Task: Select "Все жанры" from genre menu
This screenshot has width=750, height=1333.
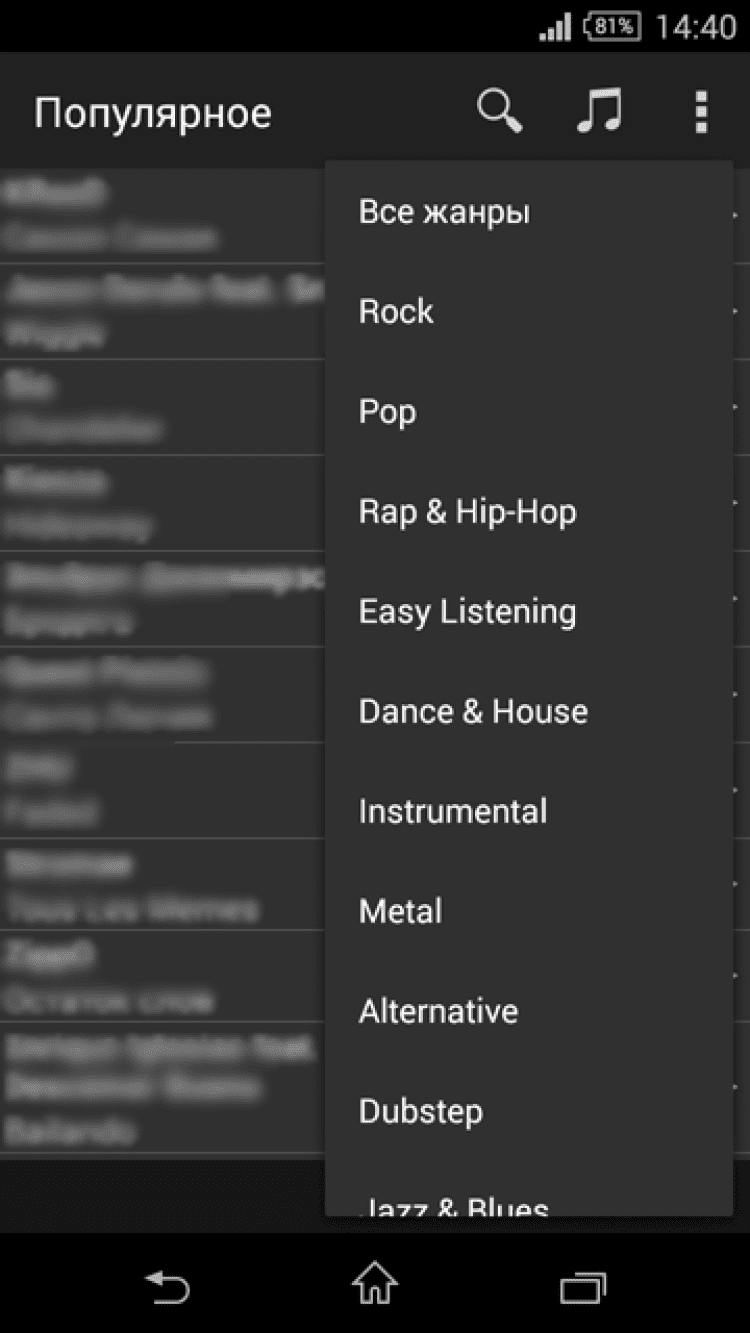Action: point(444,212)
